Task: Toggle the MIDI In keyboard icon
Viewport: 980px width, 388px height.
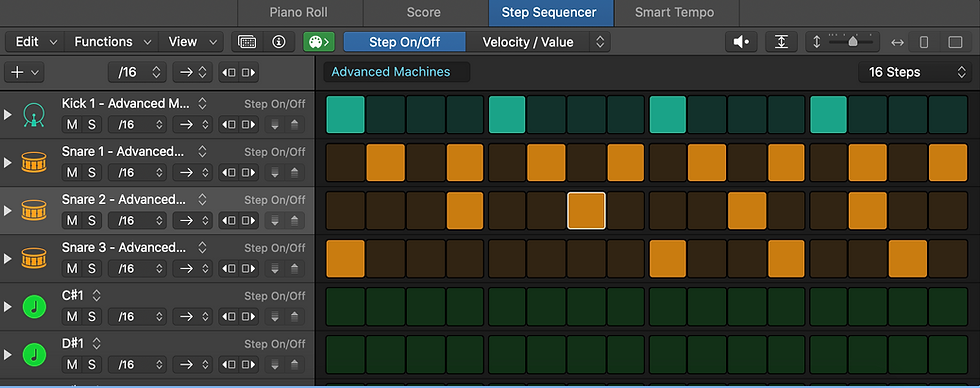Action: pos(247,42)
